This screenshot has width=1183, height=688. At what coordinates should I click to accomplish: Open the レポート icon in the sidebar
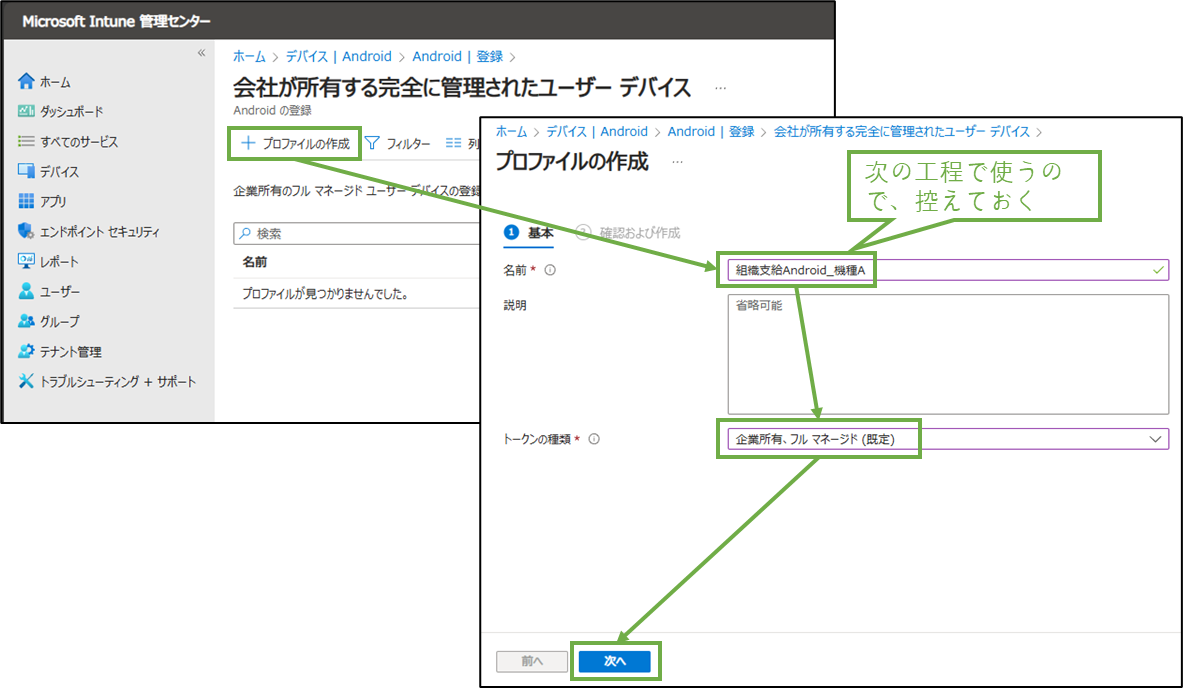click(x=26, y=261)
